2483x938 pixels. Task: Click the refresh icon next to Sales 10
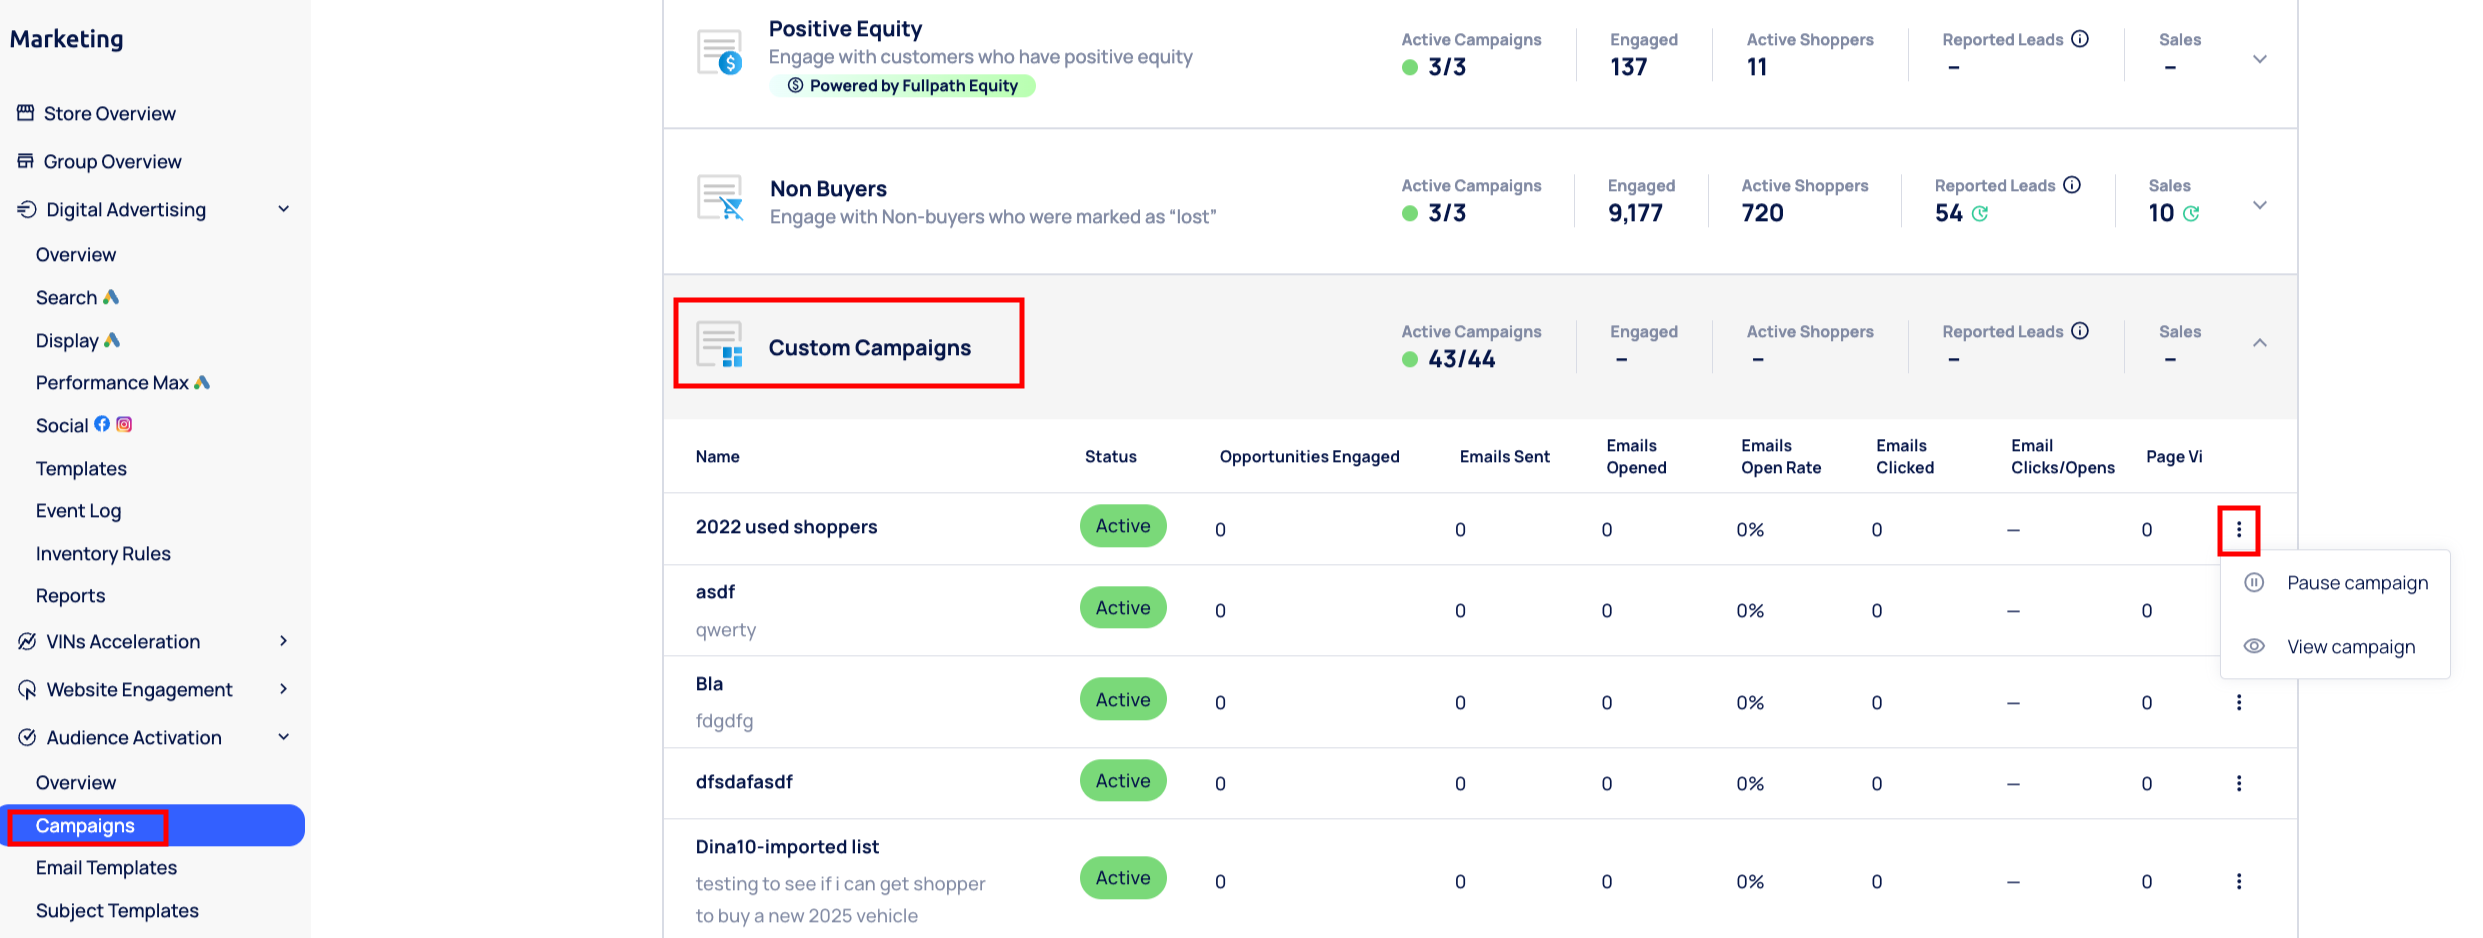[2191, 214]
